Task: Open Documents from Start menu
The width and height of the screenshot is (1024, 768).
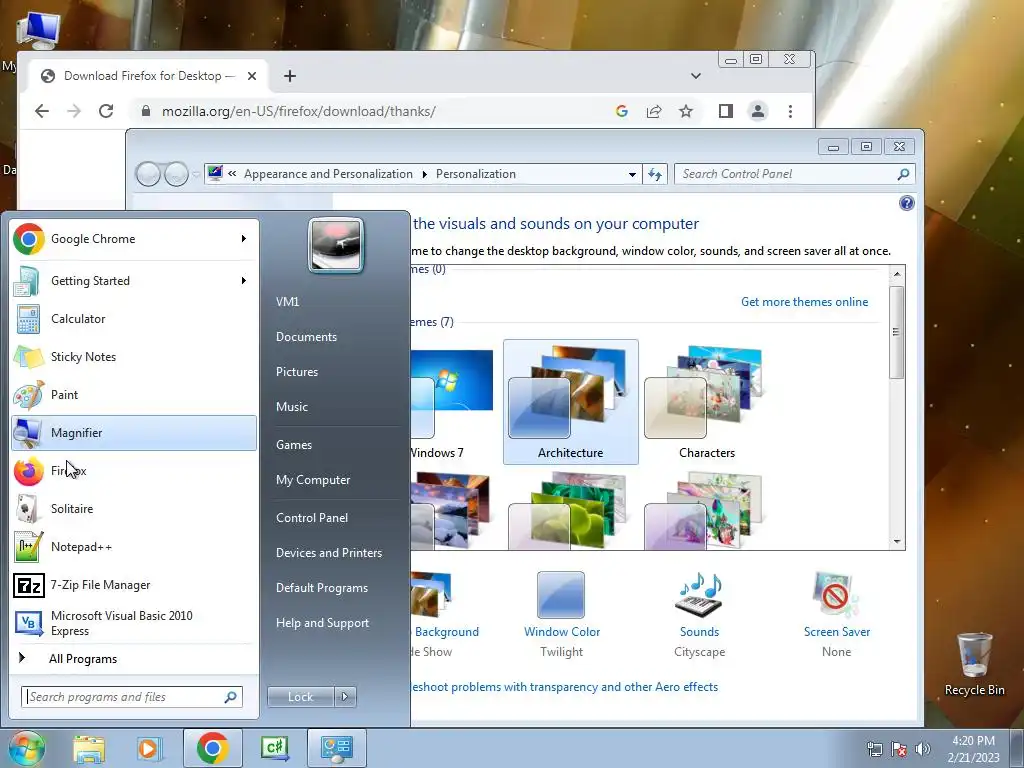Action: tap(306, 337)
